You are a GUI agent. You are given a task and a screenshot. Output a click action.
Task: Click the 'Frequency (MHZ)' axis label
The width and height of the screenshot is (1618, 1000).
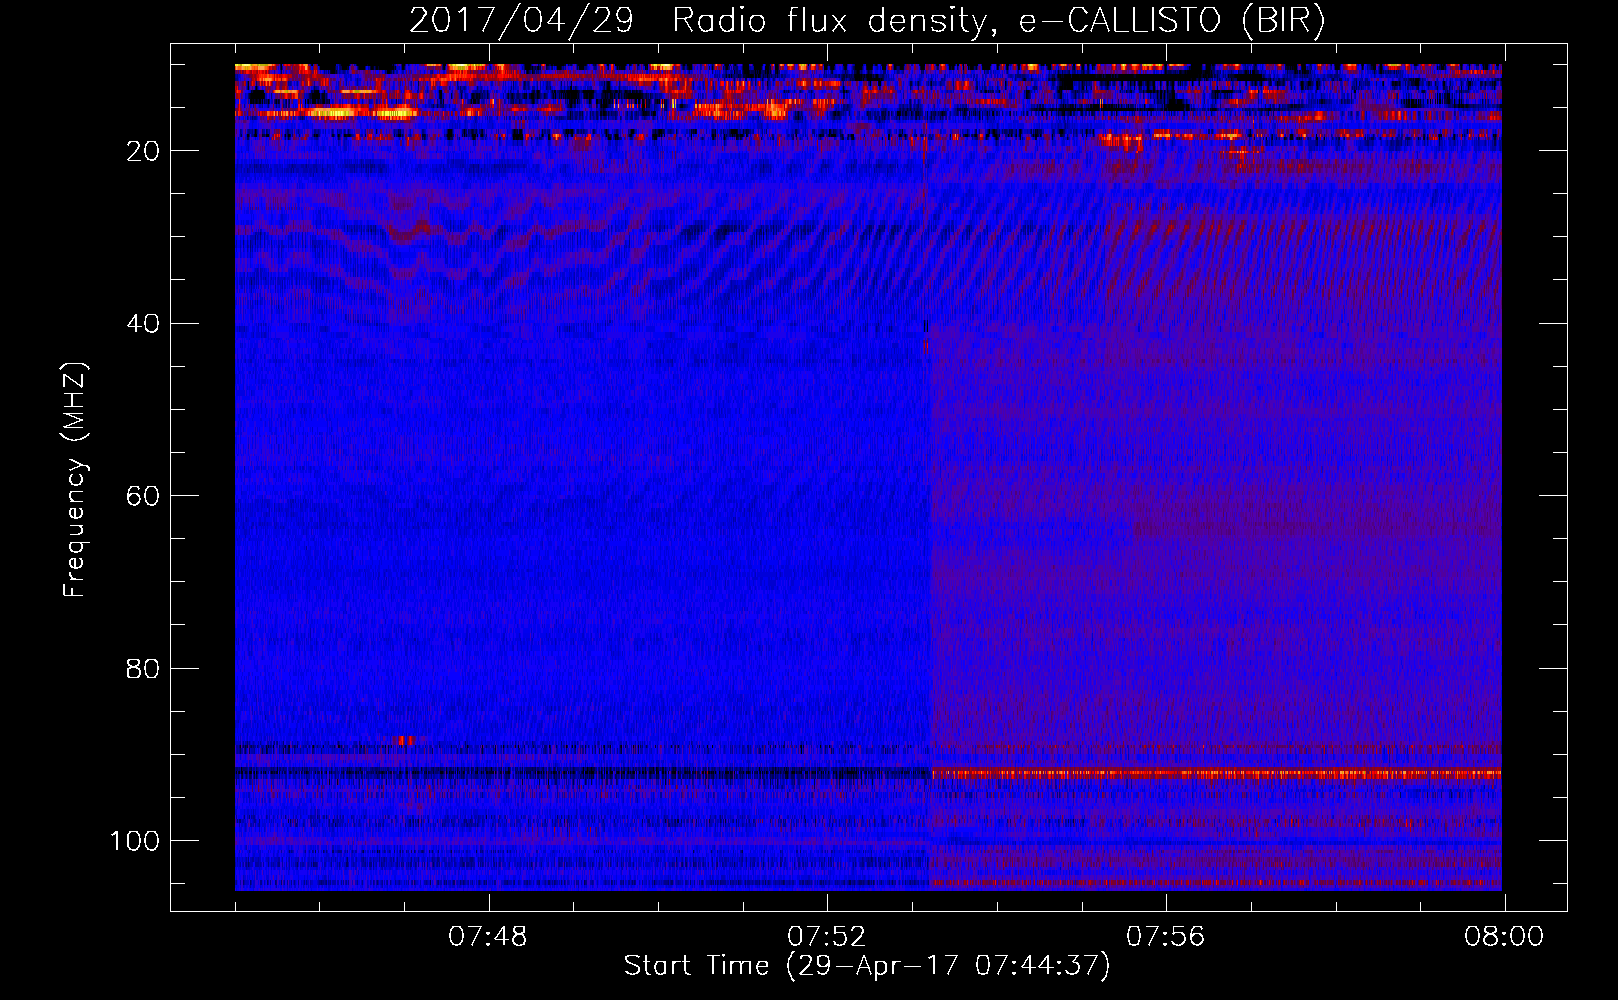click(x=75, y=480)
